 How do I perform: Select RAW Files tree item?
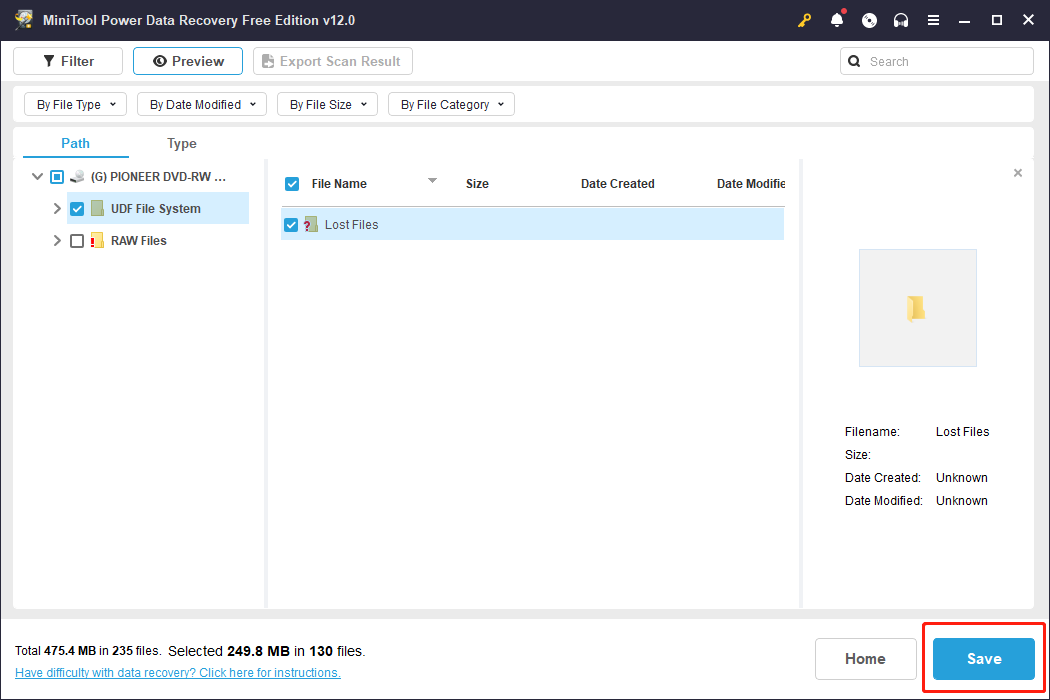[x=139, y=240]
